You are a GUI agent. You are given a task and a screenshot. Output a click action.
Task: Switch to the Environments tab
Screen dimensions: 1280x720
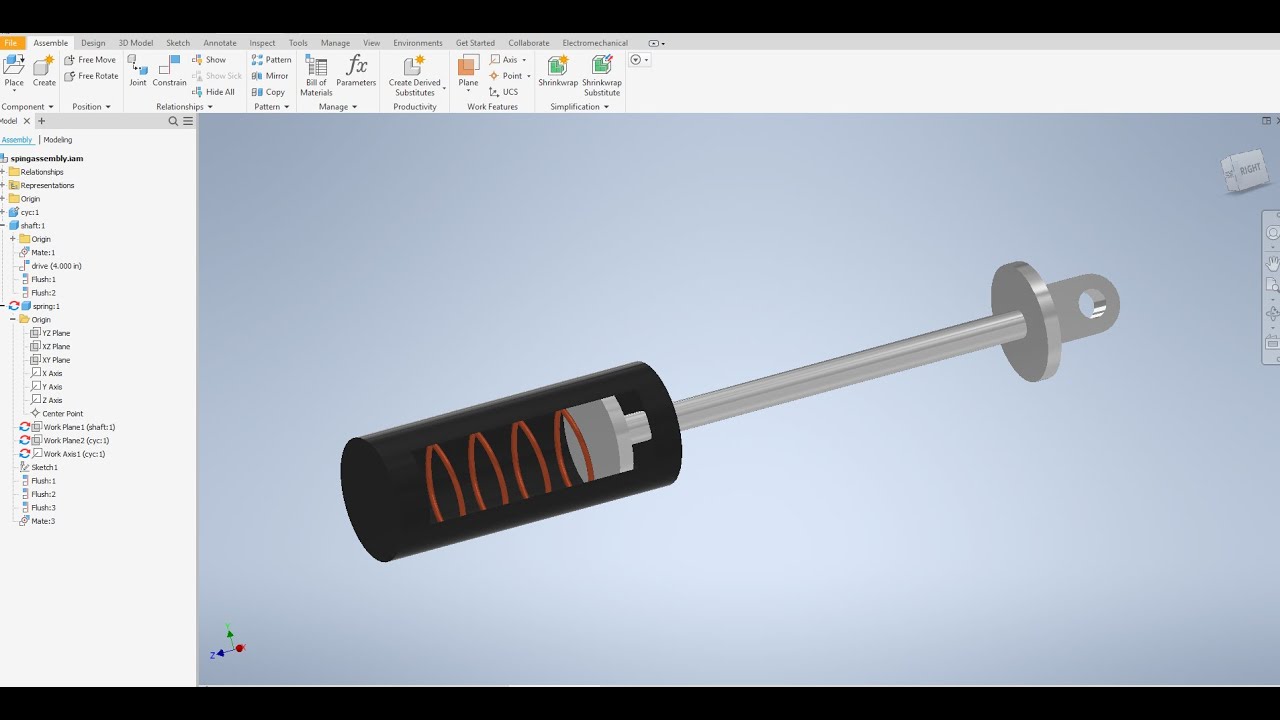[x=418, y=43]
